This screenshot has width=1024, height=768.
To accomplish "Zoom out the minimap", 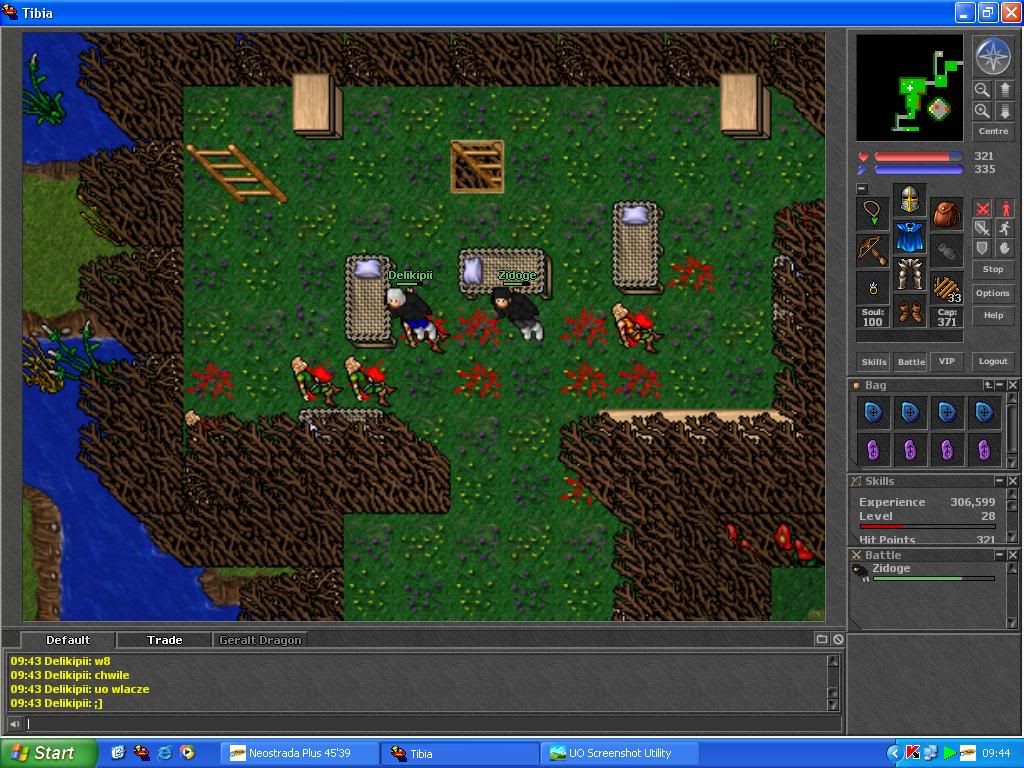I will (x=982, y=89).
